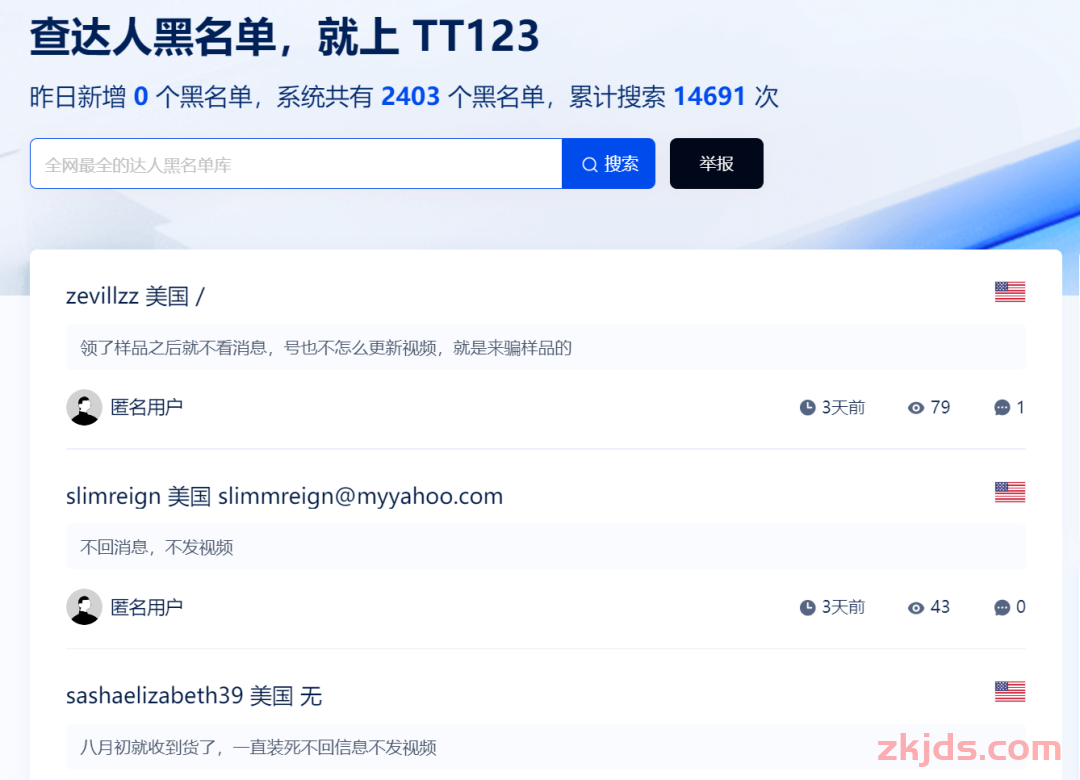Click the US flag on sashaelizabeth39 entry

click(x=1010, y=692)
